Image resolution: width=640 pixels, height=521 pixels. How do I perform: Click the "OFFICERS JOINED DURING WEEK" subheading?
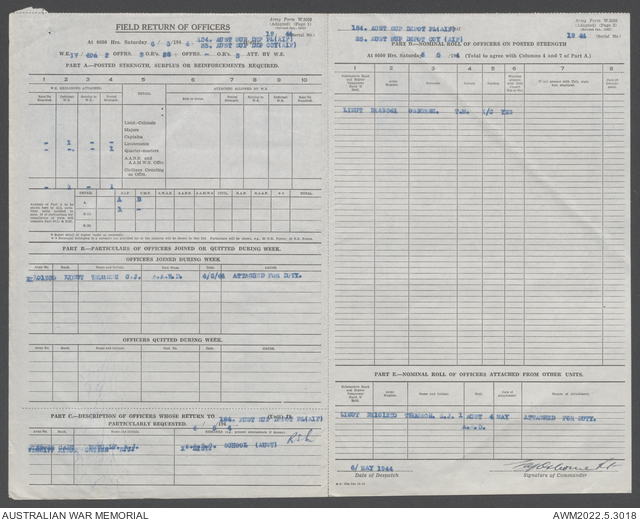pyautogui.click(x=173, y=259)
